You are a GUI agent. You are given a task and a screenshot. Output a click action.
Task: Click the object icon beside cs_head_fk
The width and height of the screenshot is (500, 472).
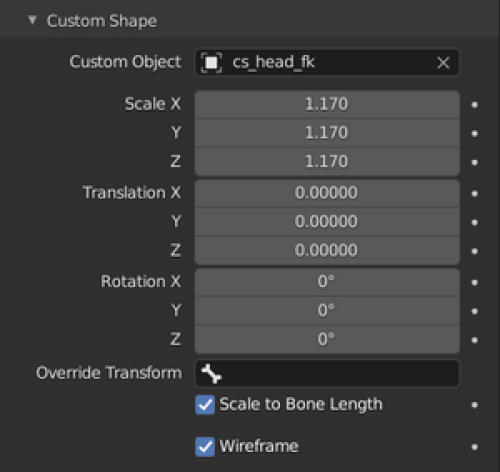point(211,62)
